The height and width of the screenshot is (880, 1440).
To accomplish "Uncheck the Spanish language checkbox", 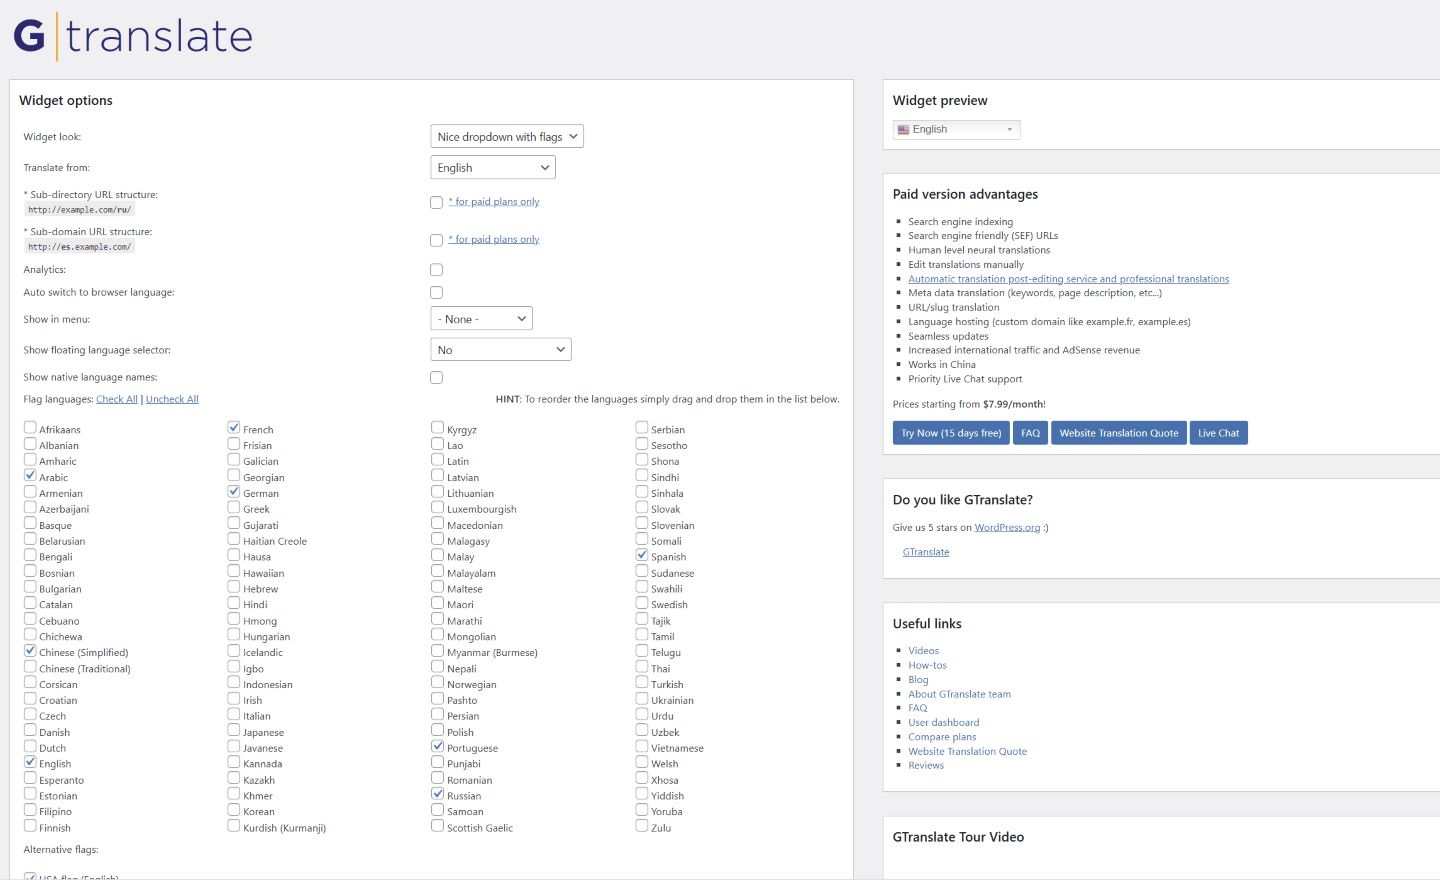I will (642, 555).
